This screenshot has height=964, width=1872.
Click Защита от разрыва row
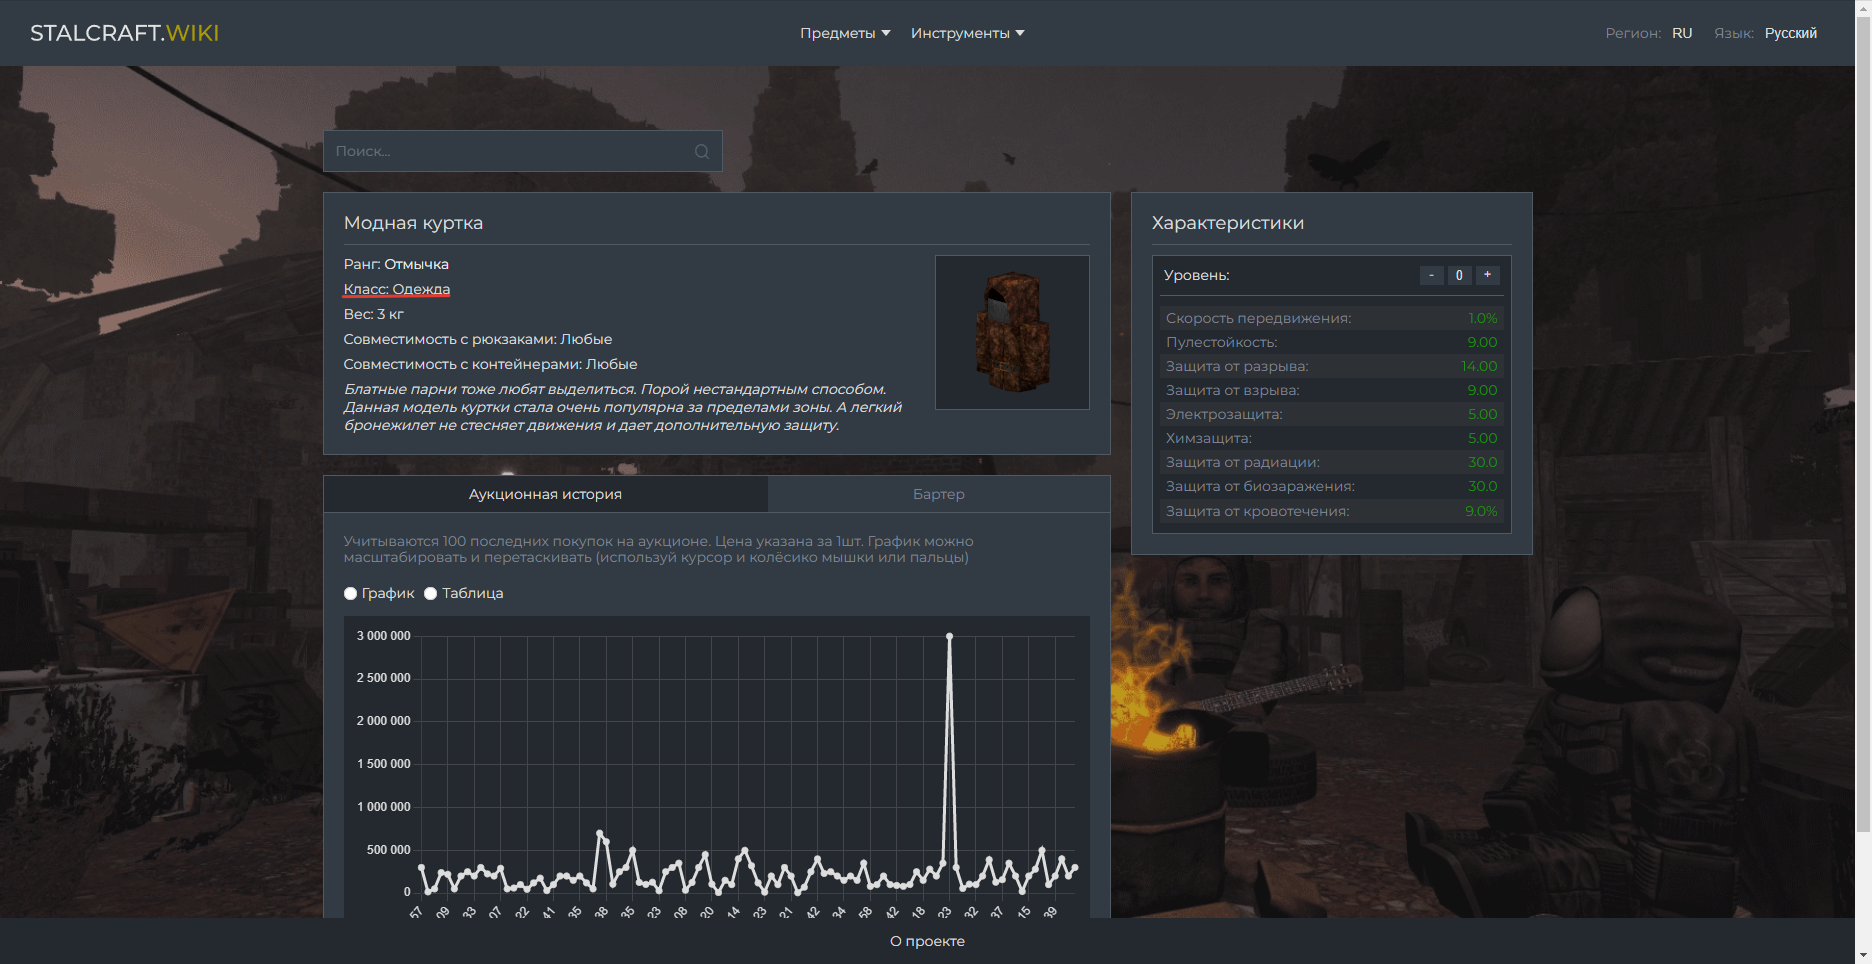click(x=1331, y=366)
